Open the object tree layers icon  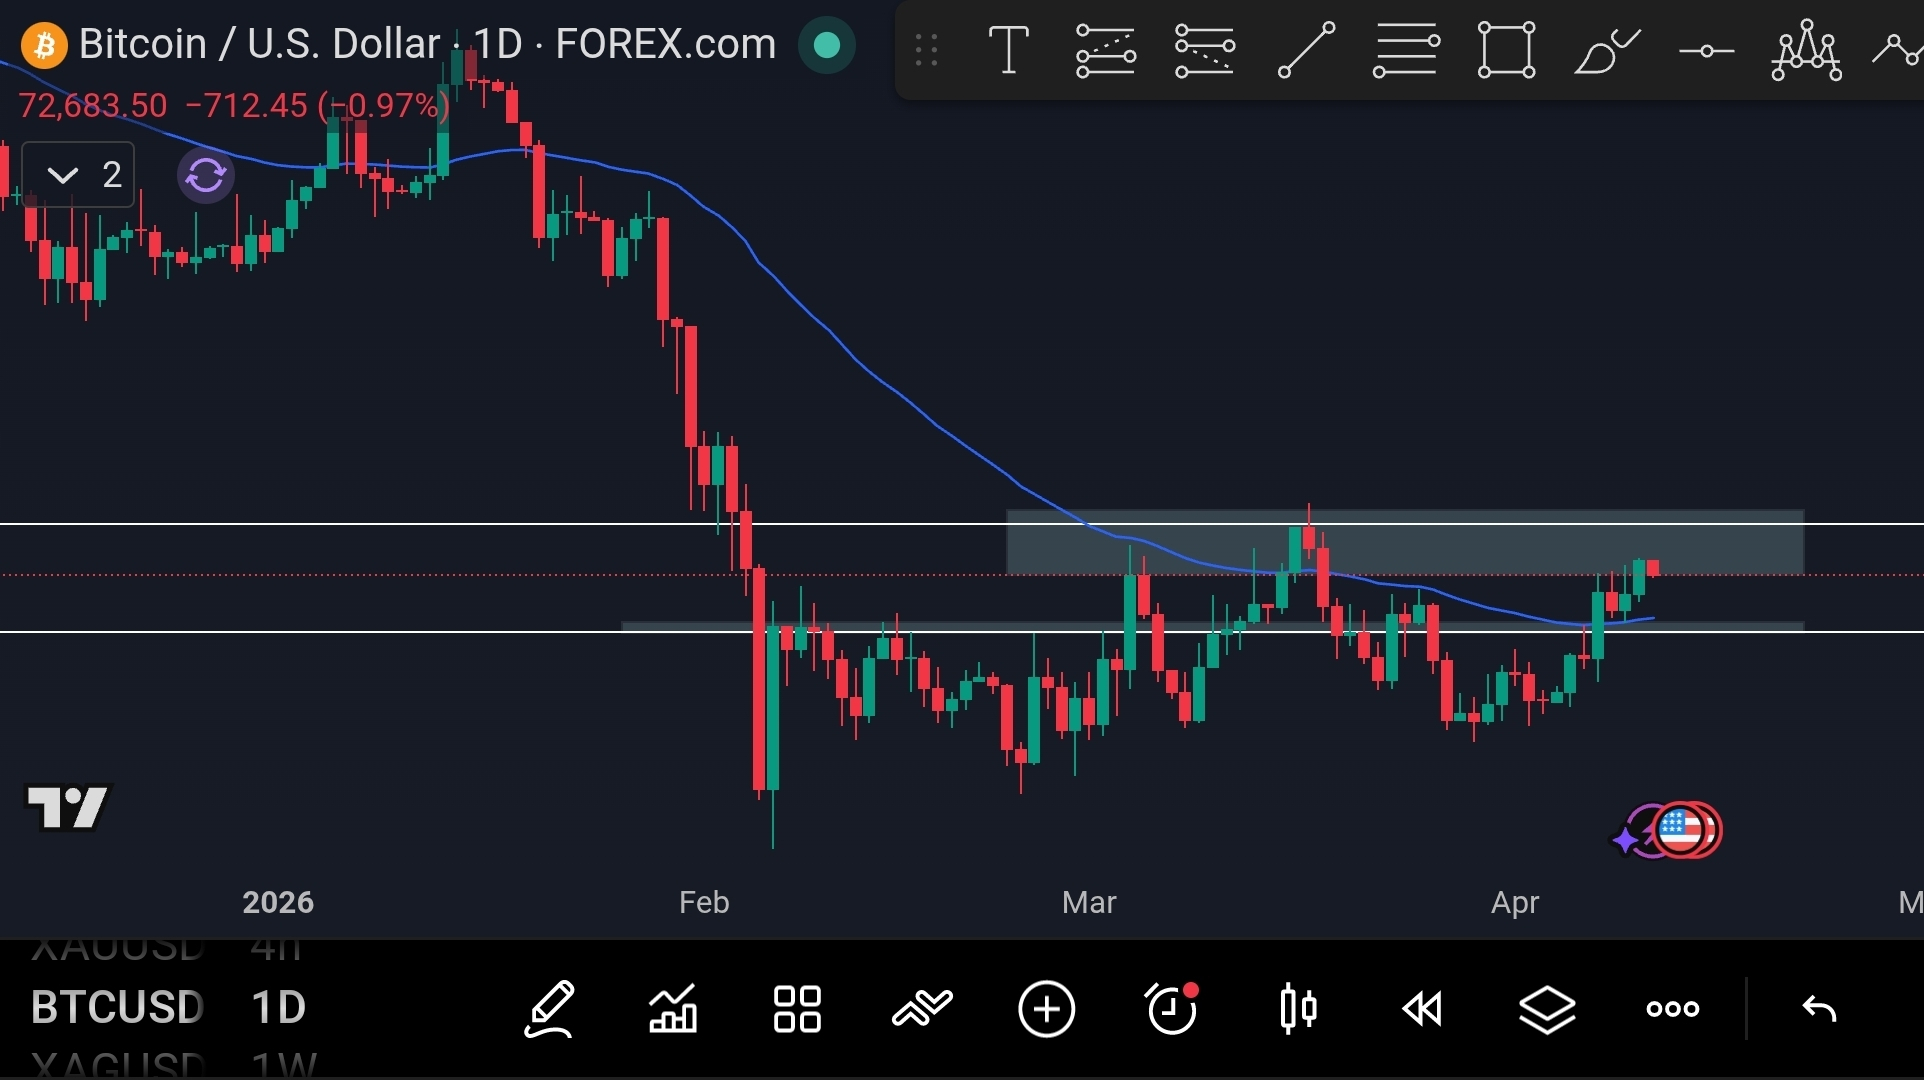[x=1547, y=1009]
